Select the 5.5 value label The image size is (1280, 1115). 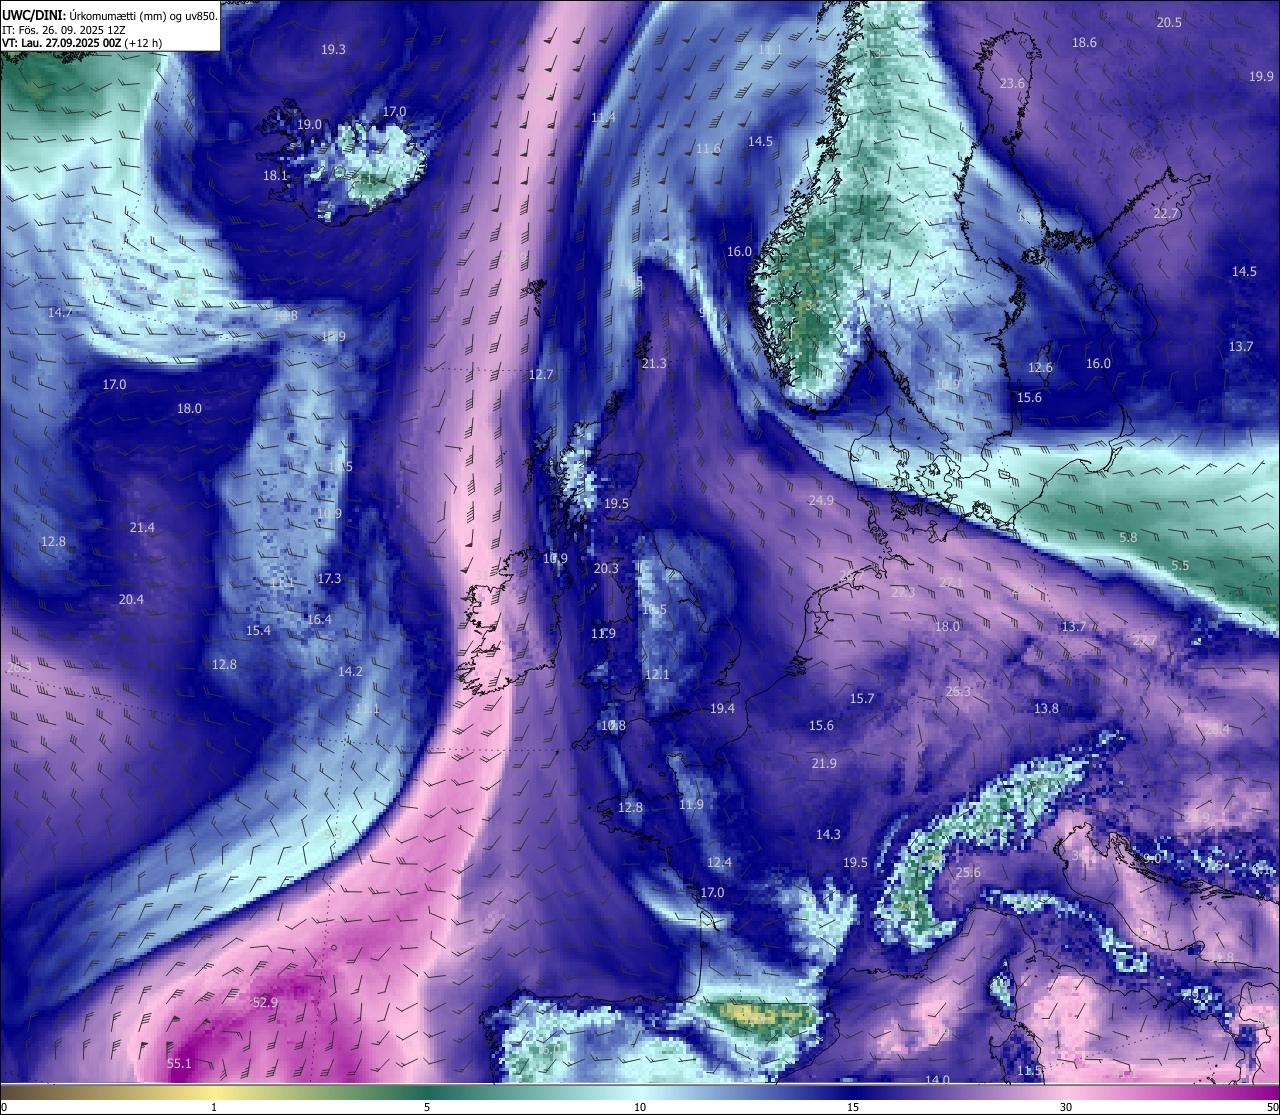(x=1180, y=566)
